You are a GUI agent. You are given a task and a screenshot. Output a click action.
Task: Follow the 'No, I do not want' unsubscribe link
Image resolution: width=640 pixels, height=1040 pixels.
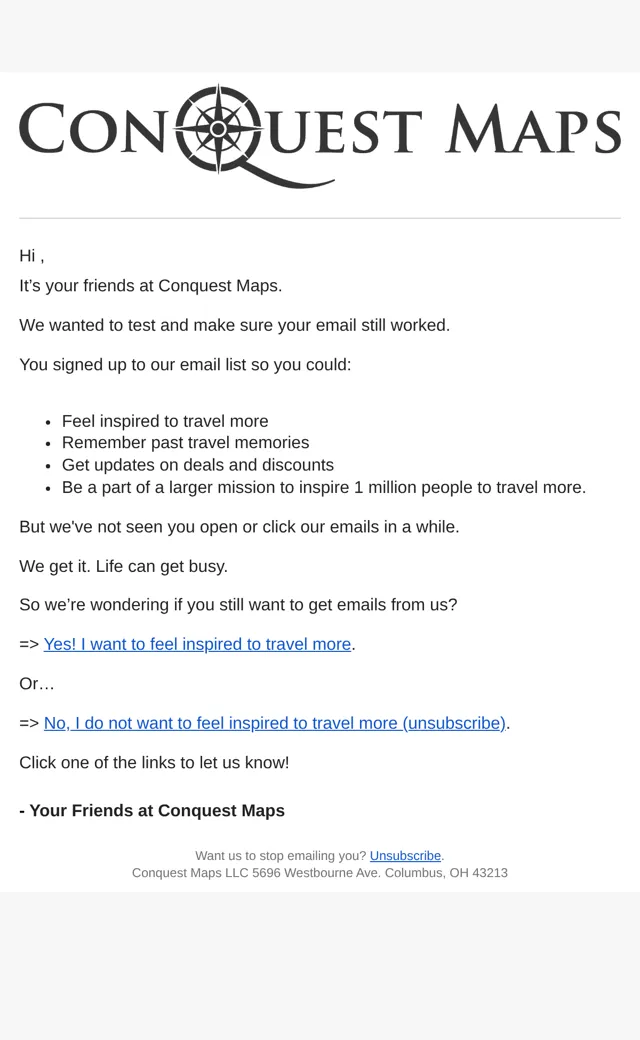275,723
